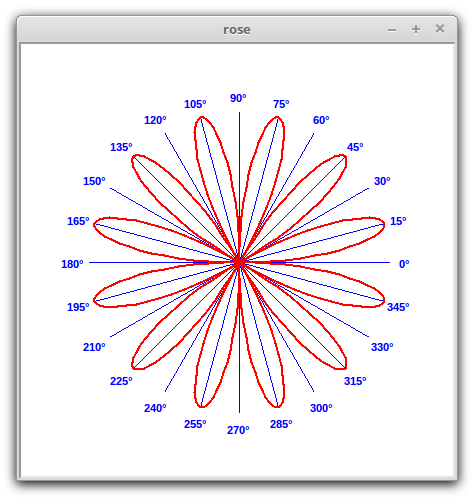This screenshot has width=472, height=497.
Task: Click the 0° angle label
Action: click(404, 264)
